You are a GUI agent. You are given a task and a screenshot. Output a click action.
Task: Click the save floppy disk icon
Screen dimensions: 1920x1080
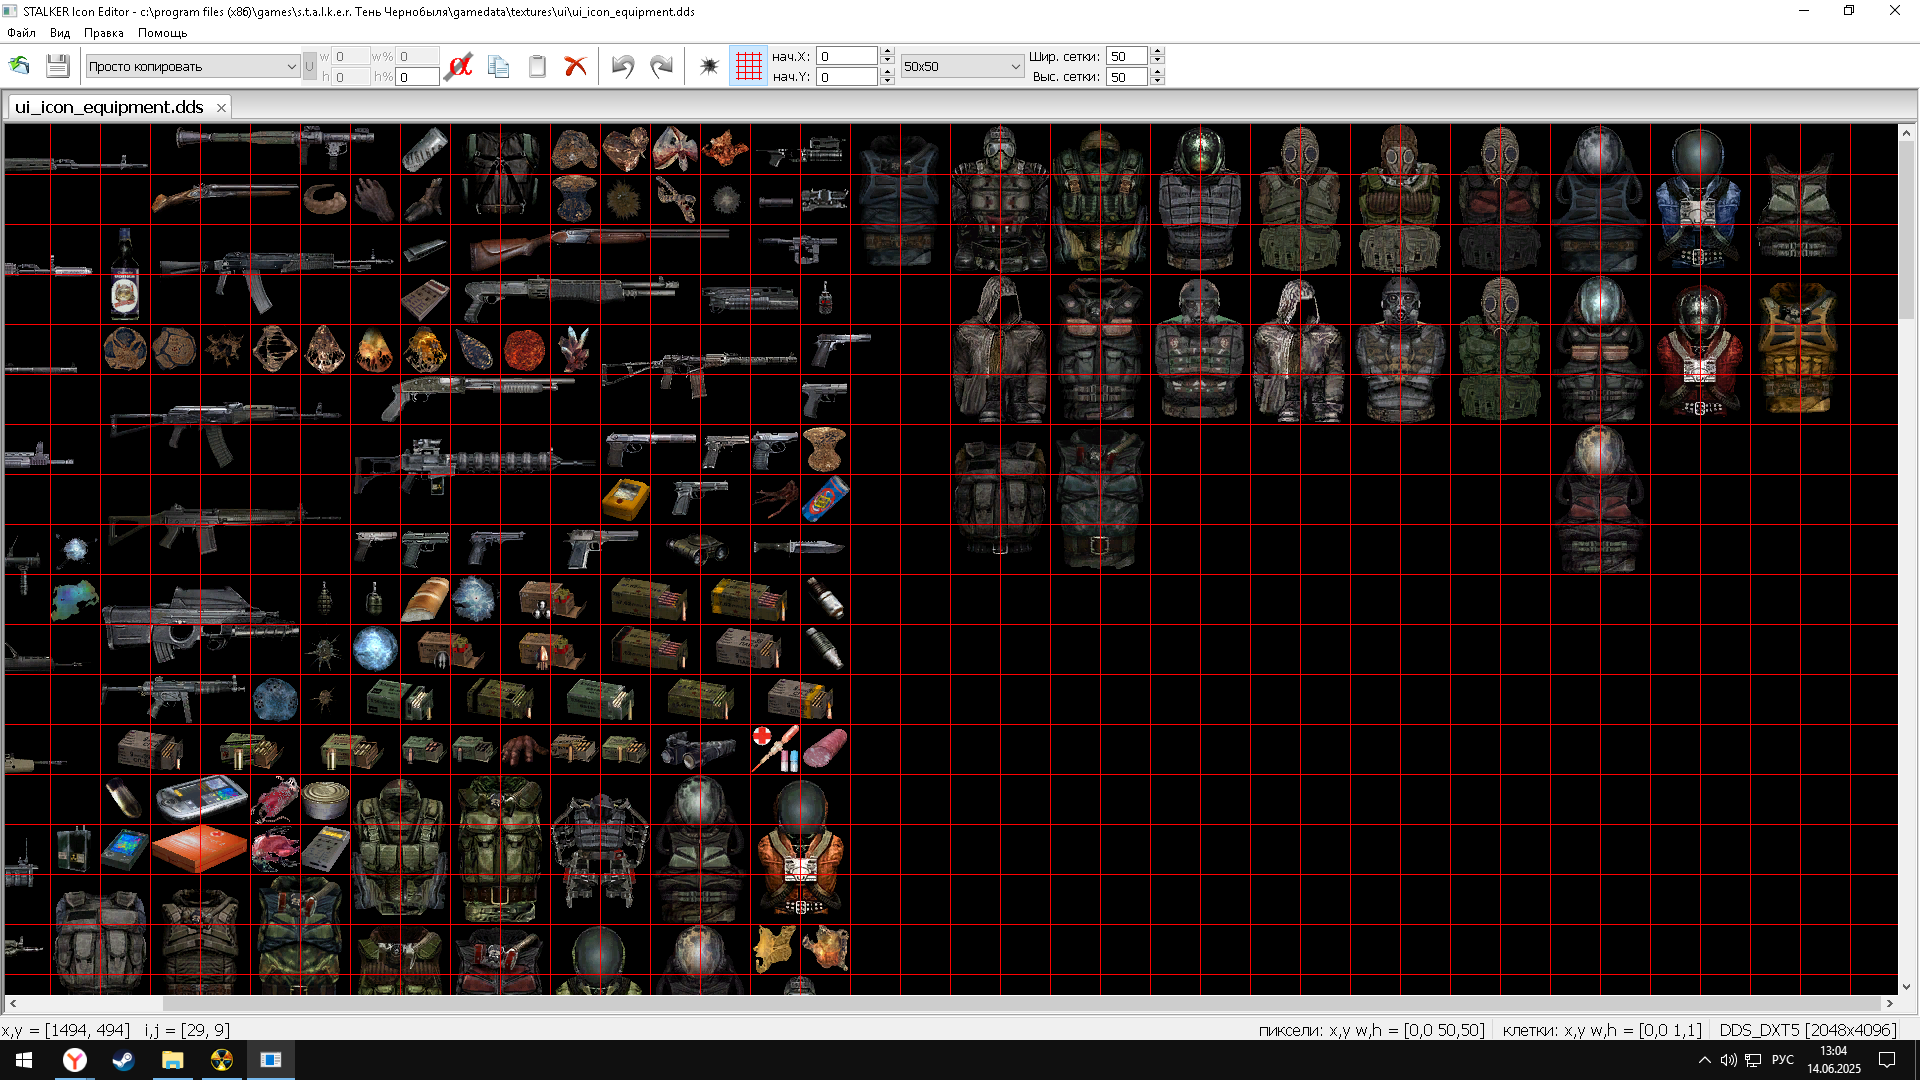[x=58, y=66]
